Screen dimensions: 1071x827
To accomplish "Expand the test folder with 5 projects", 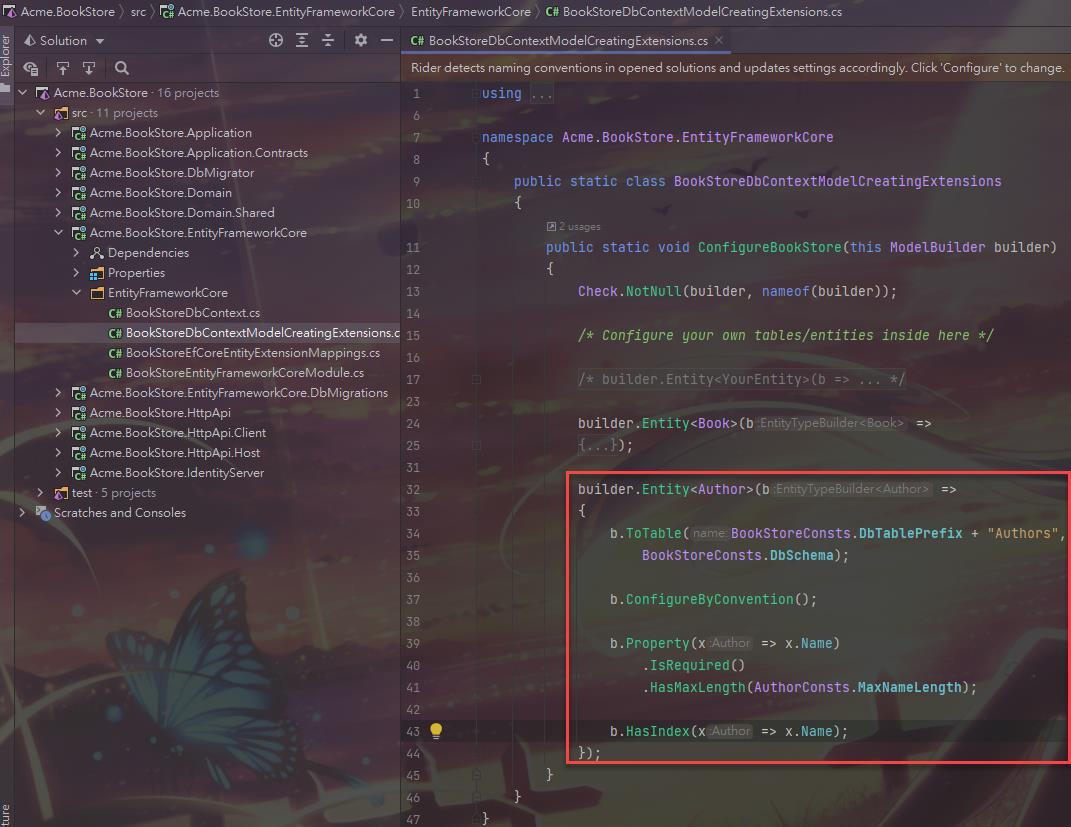I will [40, 493].
